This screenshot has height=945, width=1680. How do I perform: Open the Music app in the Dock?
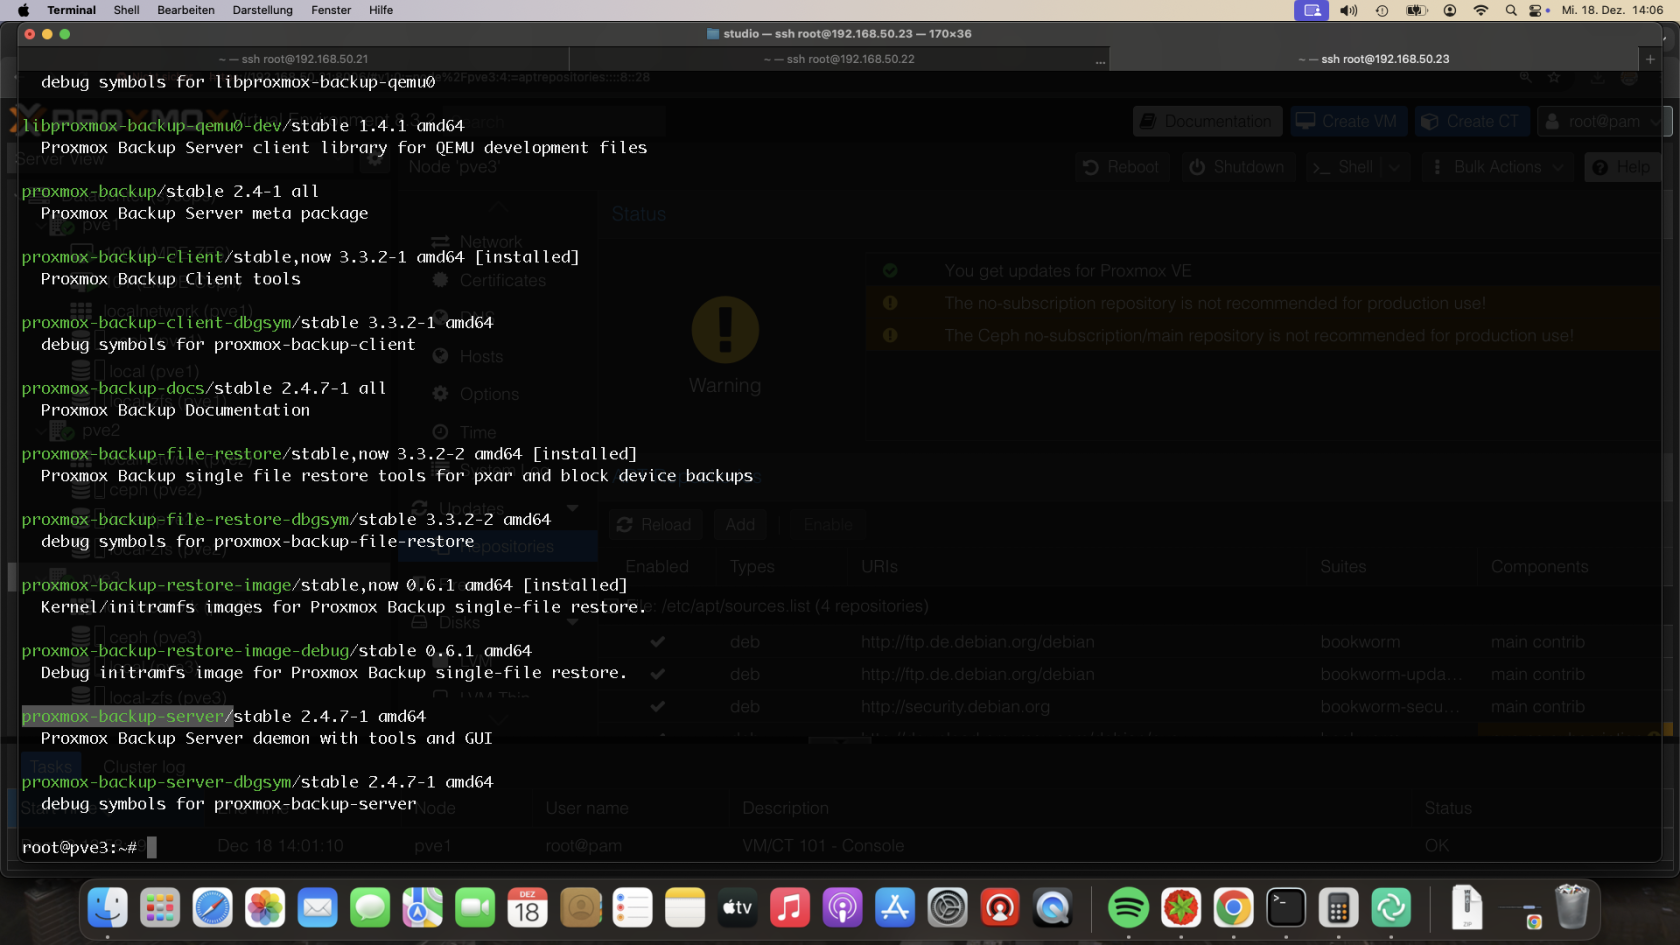(790, 908)
